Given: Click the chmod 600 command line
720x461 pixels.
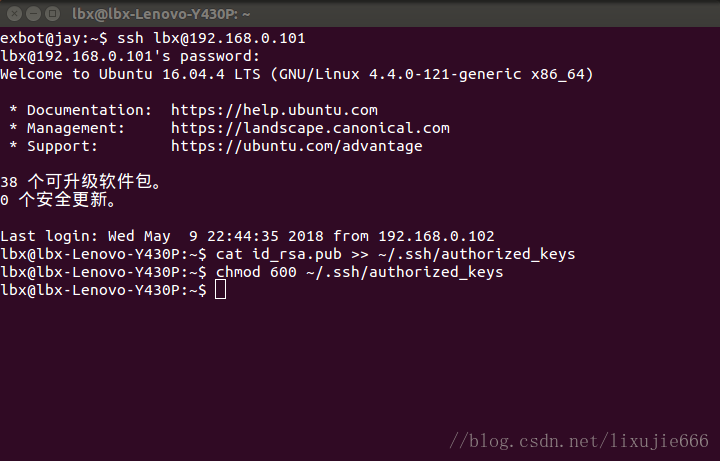Looking at the screenshot, I should pyautogui.click(x=252, y=272).
